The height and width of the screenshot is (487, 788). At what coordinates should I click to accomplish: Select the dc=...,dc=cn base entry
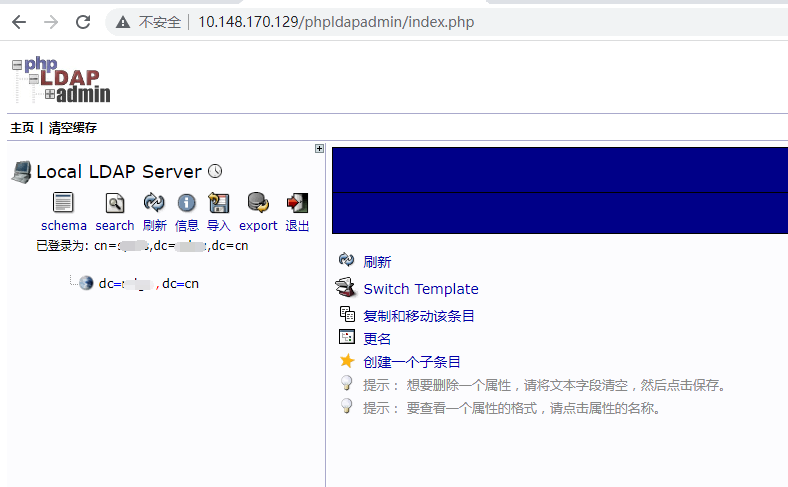tap(148, 284)
